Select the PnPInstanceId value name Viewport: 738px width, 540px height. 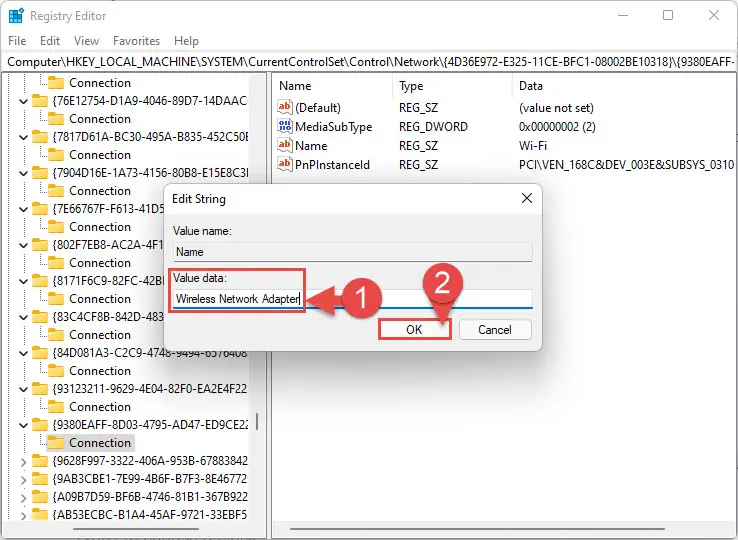[332, 165]
